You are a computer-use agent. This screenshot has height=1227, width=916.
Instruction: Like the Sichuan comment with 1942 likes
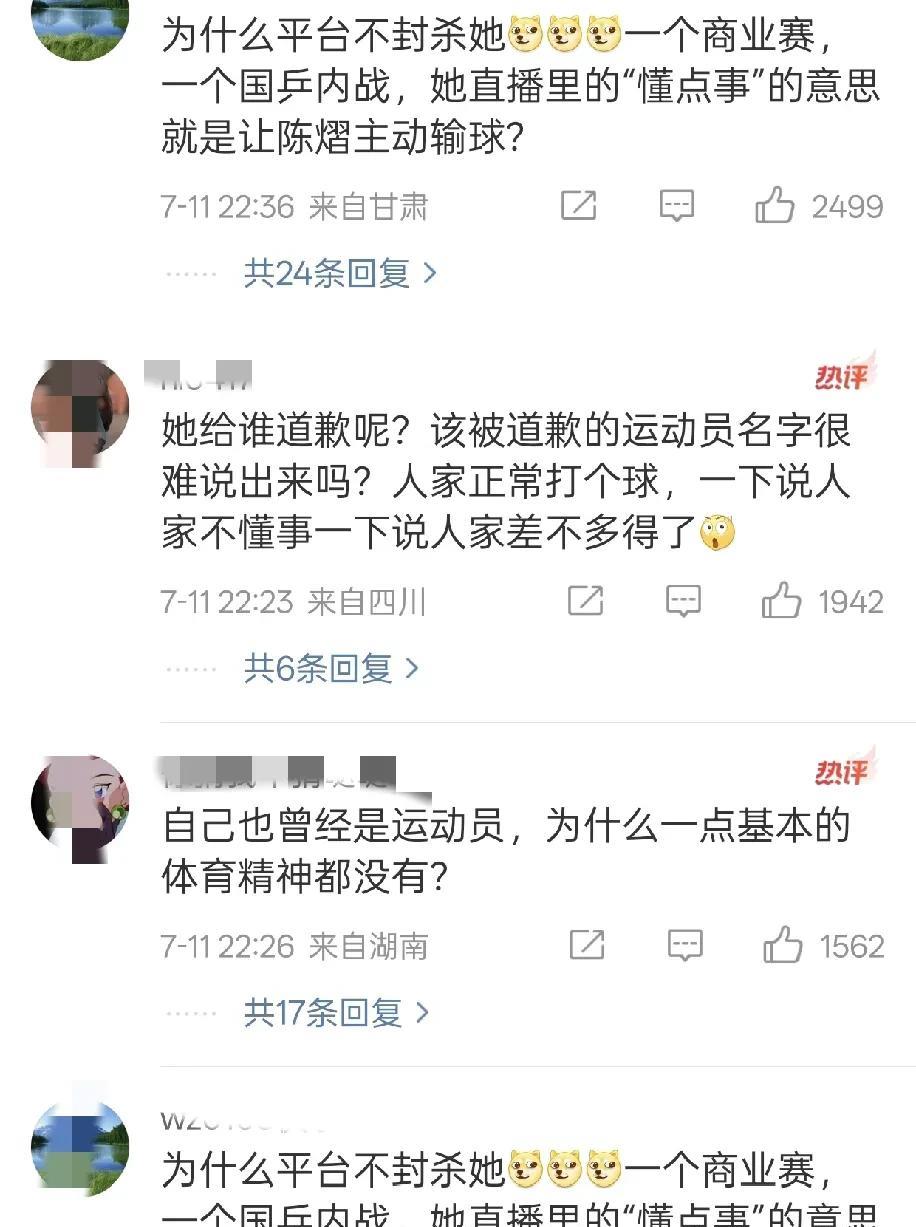click(782, 601)
